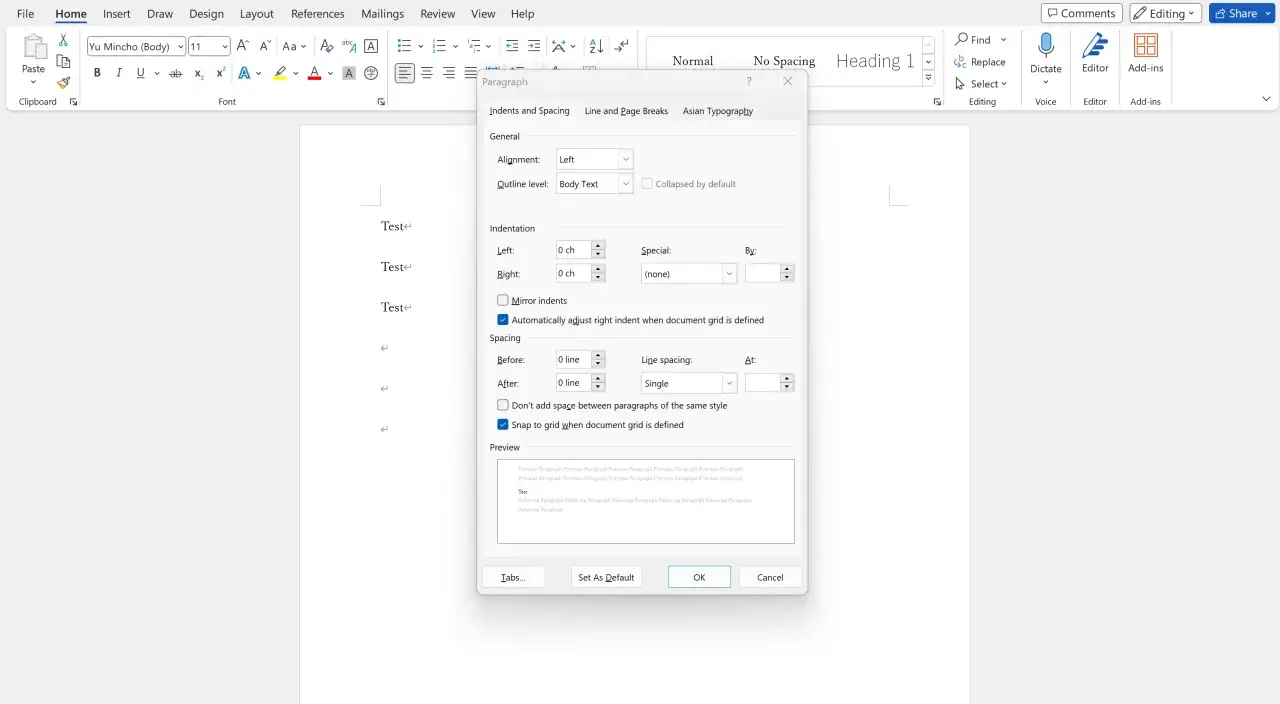Click the Multilevel List icon
The width and height of the screenshot is (1280, 704).
[474, 46]
